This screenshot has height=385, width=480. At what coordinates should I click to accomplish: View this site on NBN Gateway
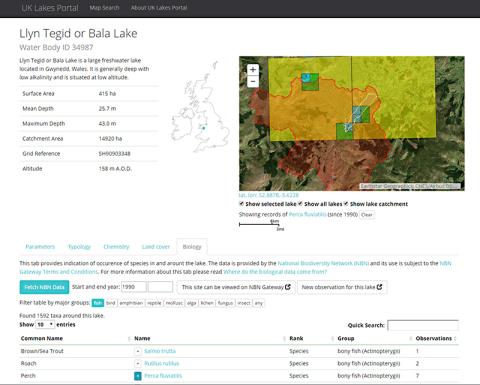[x=236, y=287]
